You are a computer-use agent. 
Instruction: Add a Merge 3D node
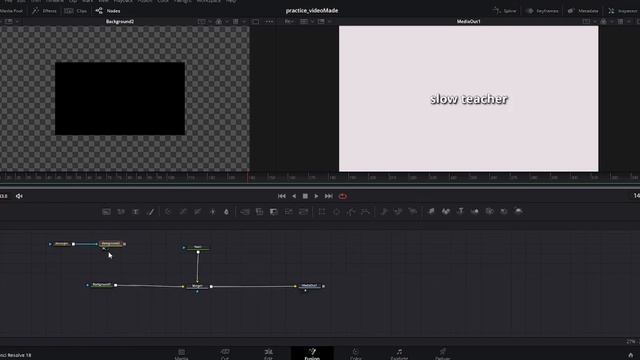point(475,211)
